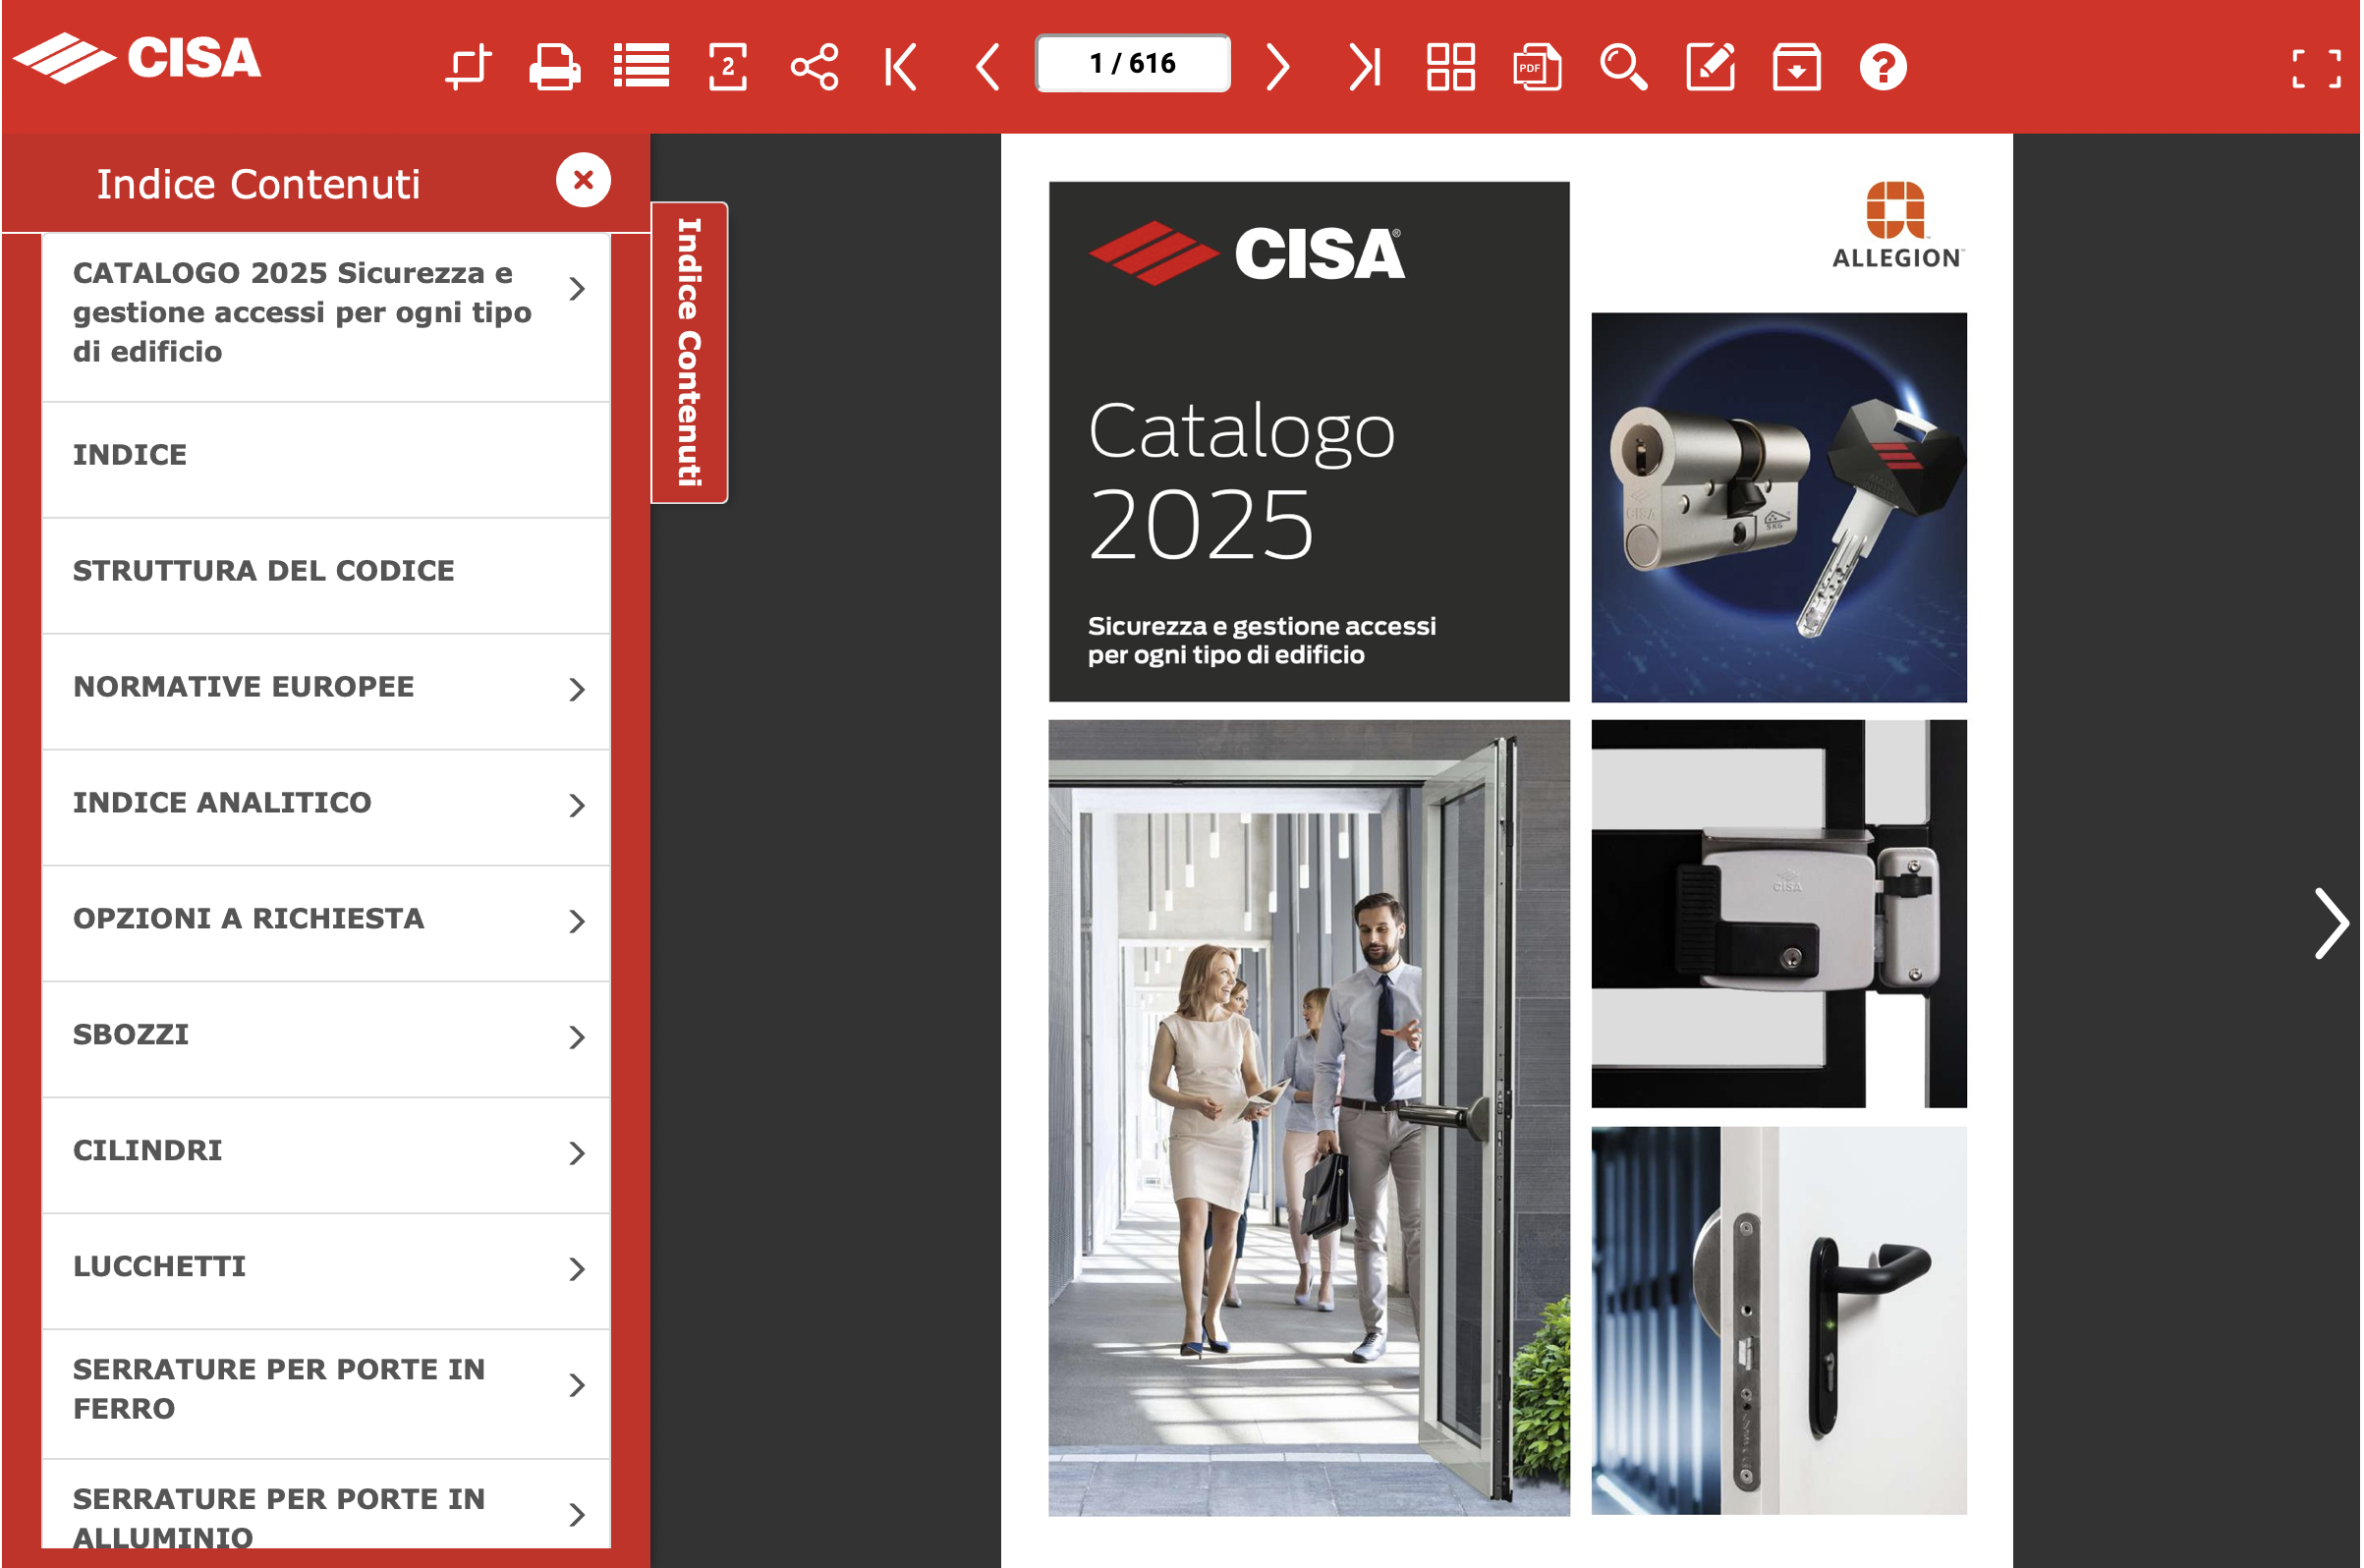Expand the CILINDRI section
Screen dimensions: 2364x1568
click(x=576, y=1153)
